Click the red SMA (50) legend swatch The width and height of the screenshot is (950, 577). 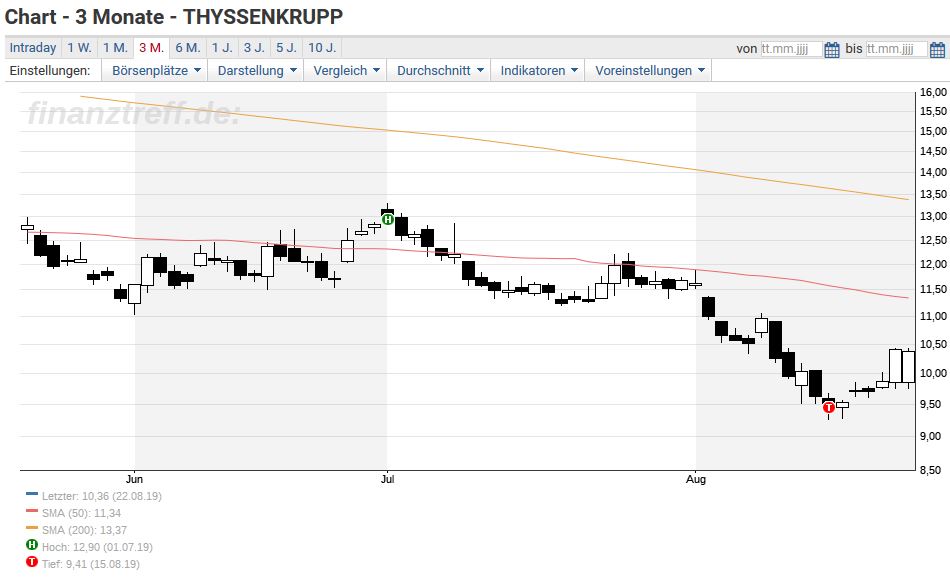pos(32,511)
